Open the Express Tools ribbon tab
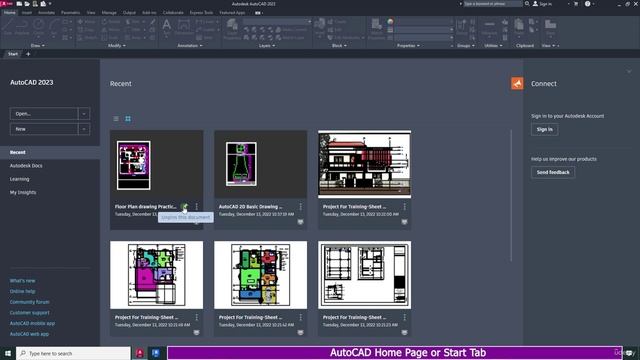Screen dimensions: 640x360 [201, 13]
